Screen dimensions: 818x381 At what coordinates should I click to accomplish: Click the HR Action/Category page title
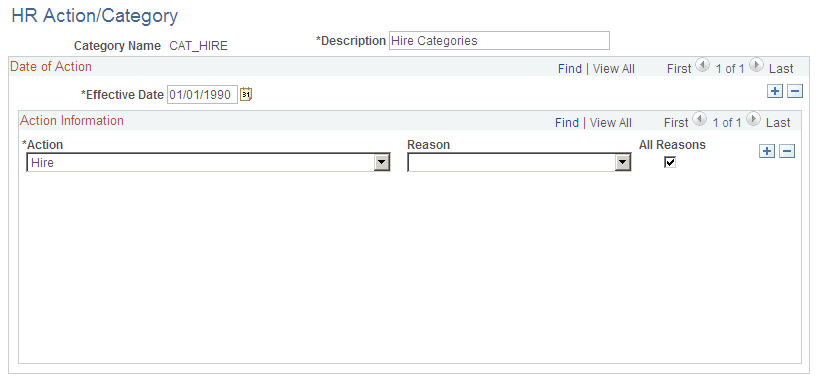point(94,16)
